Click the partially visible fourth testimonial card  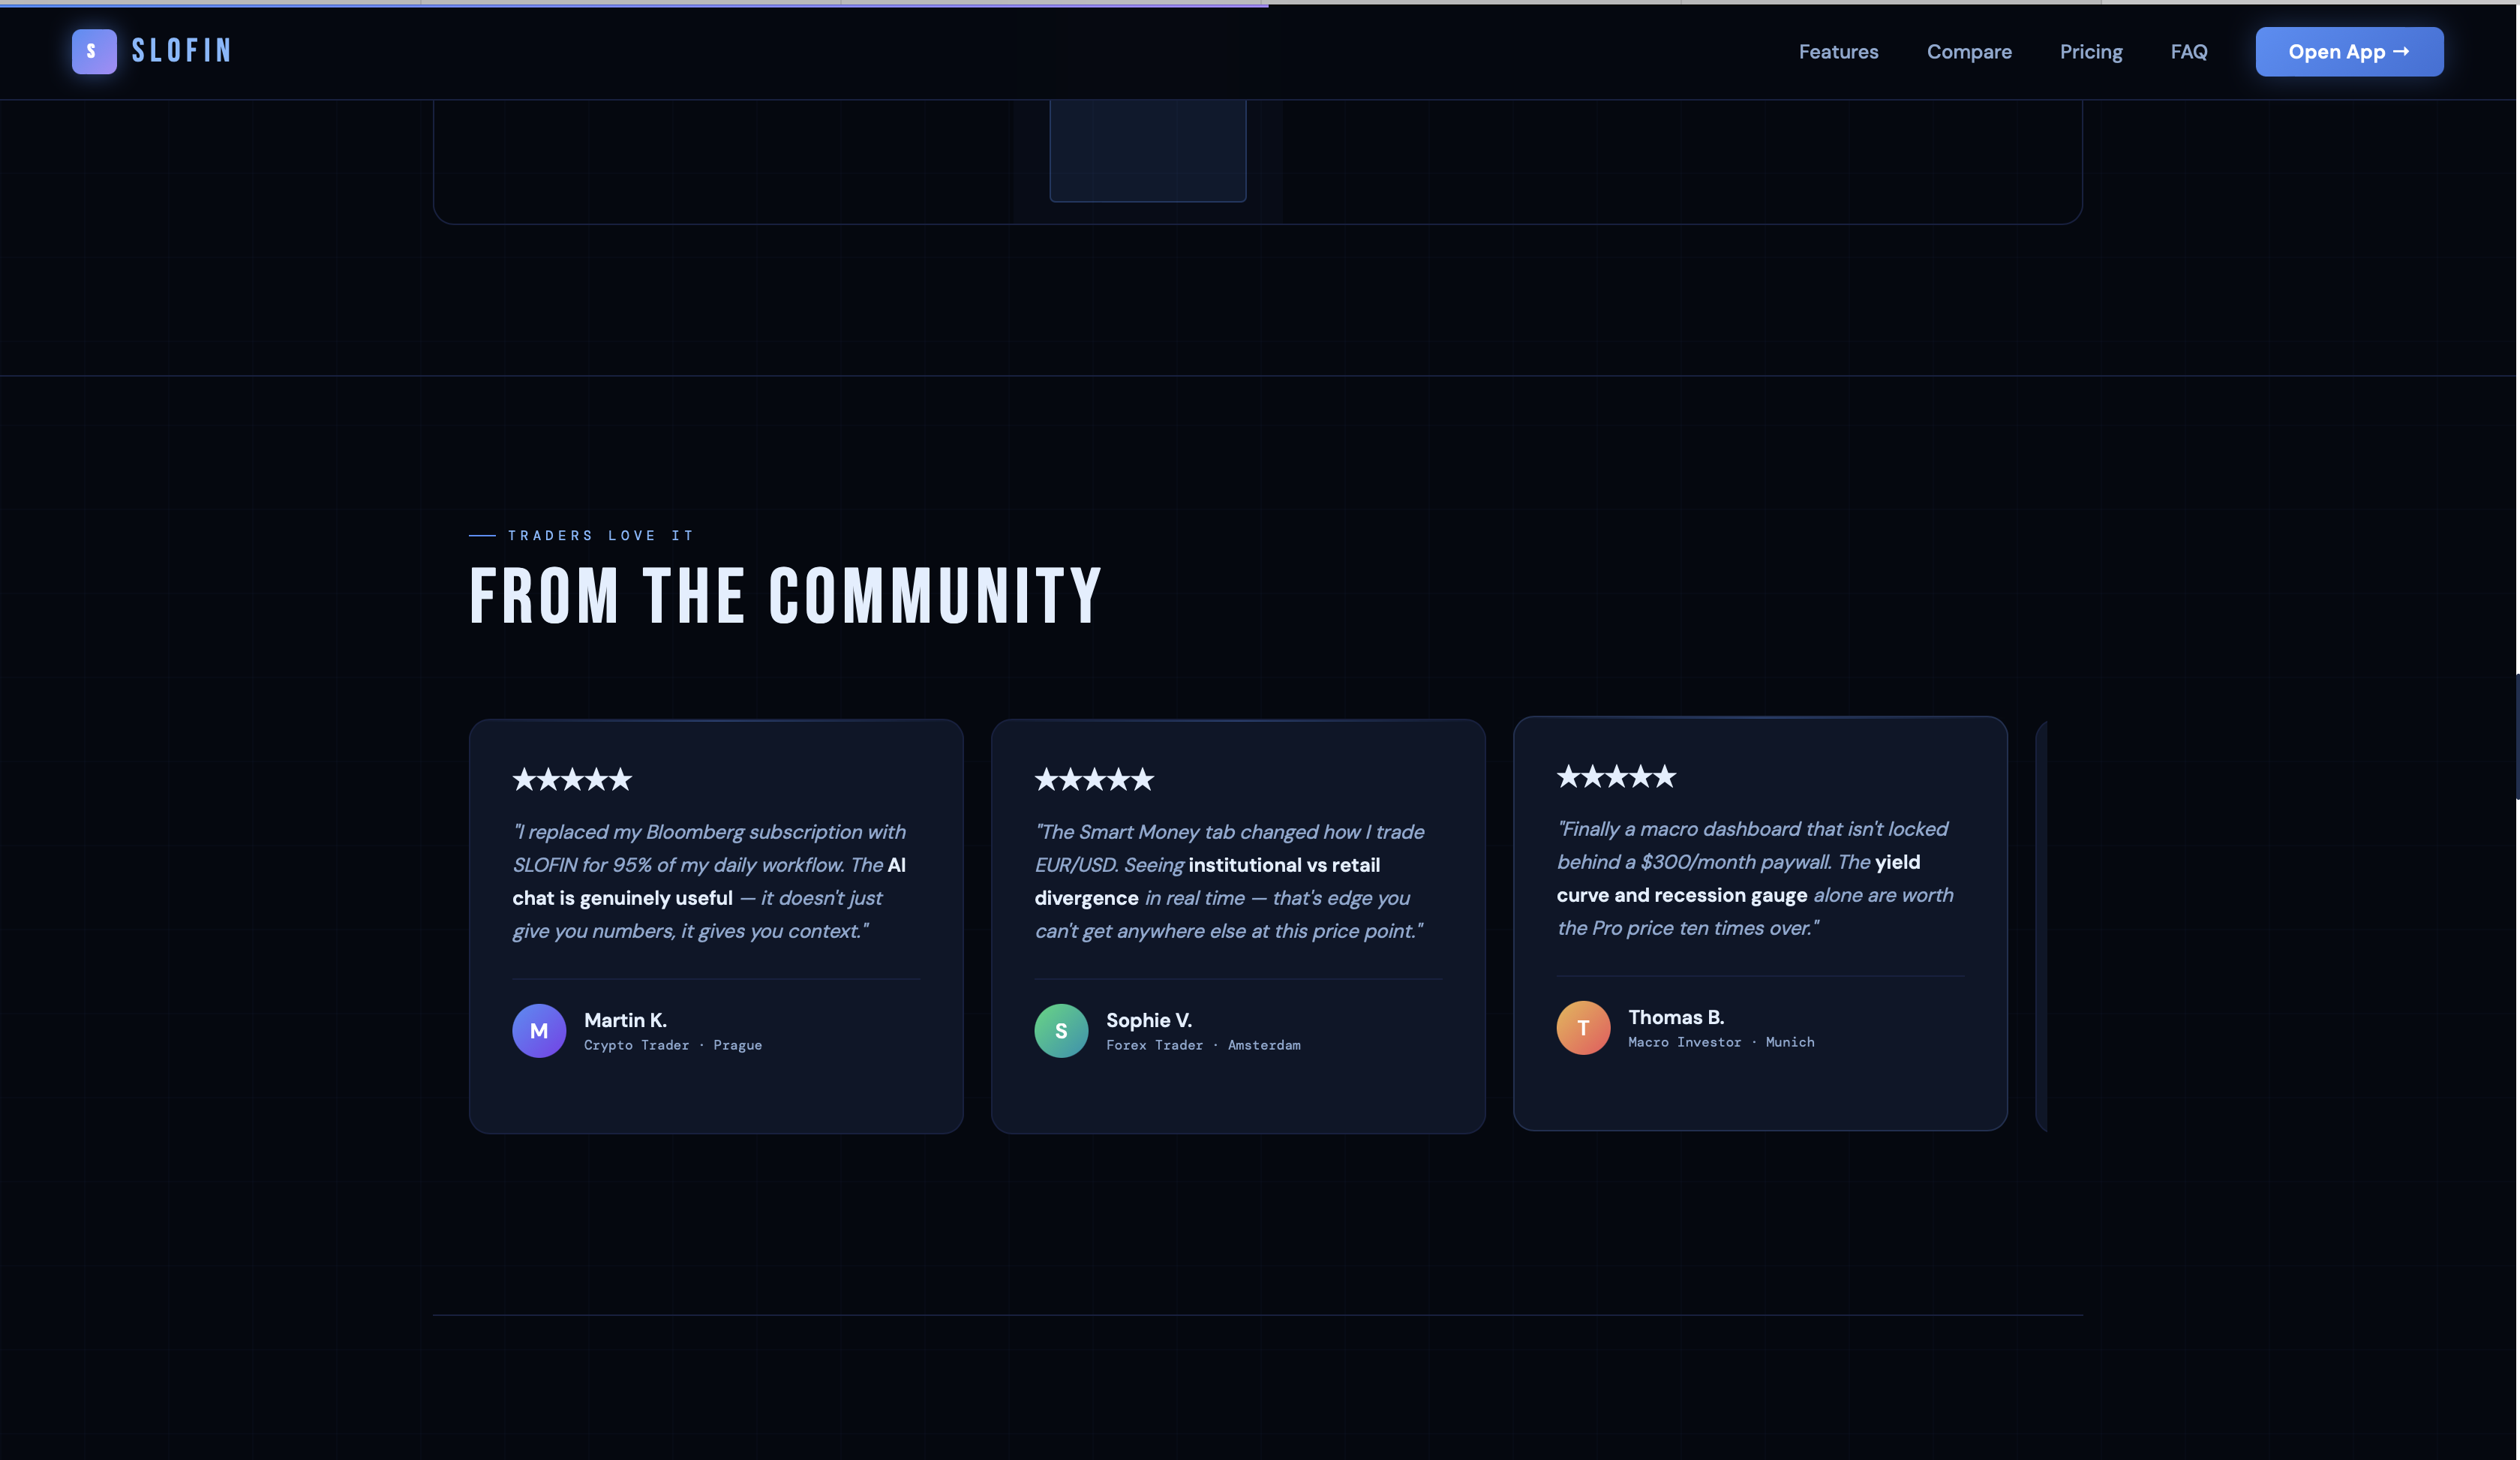coord(2041,925)
